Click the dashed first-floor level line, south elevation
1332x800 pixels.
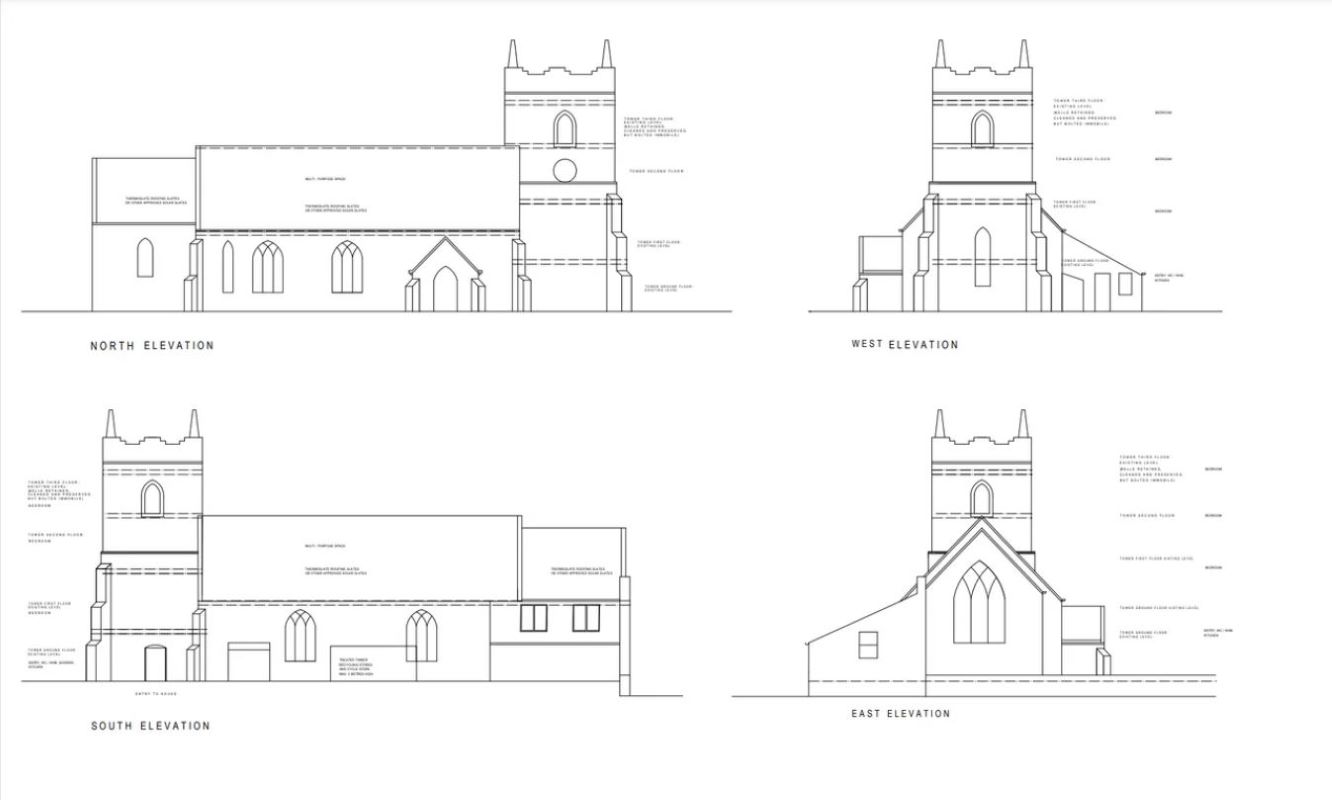350,601
